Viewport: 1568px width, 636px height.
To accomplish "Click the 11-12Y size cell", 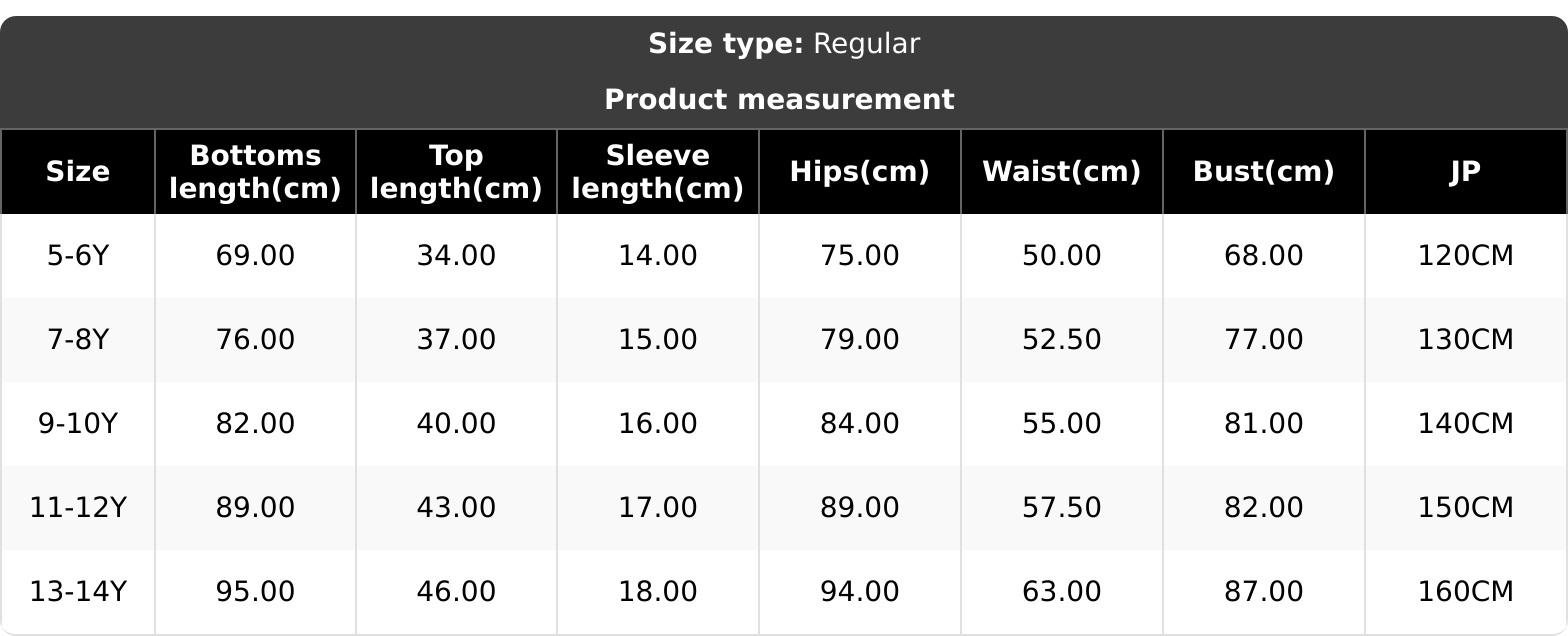I will tap(78, 508).
